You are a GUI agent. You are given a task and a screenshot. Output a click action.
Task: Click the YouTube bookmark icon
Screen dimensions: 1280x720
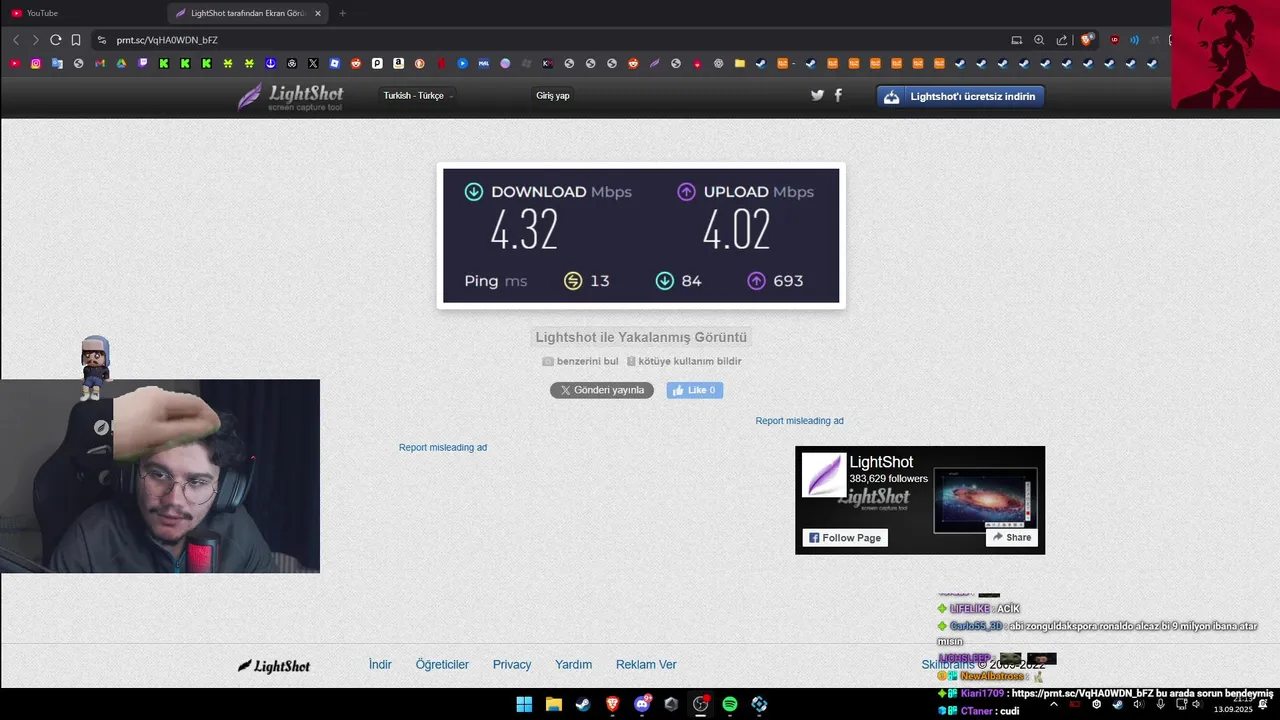point(15,63)
